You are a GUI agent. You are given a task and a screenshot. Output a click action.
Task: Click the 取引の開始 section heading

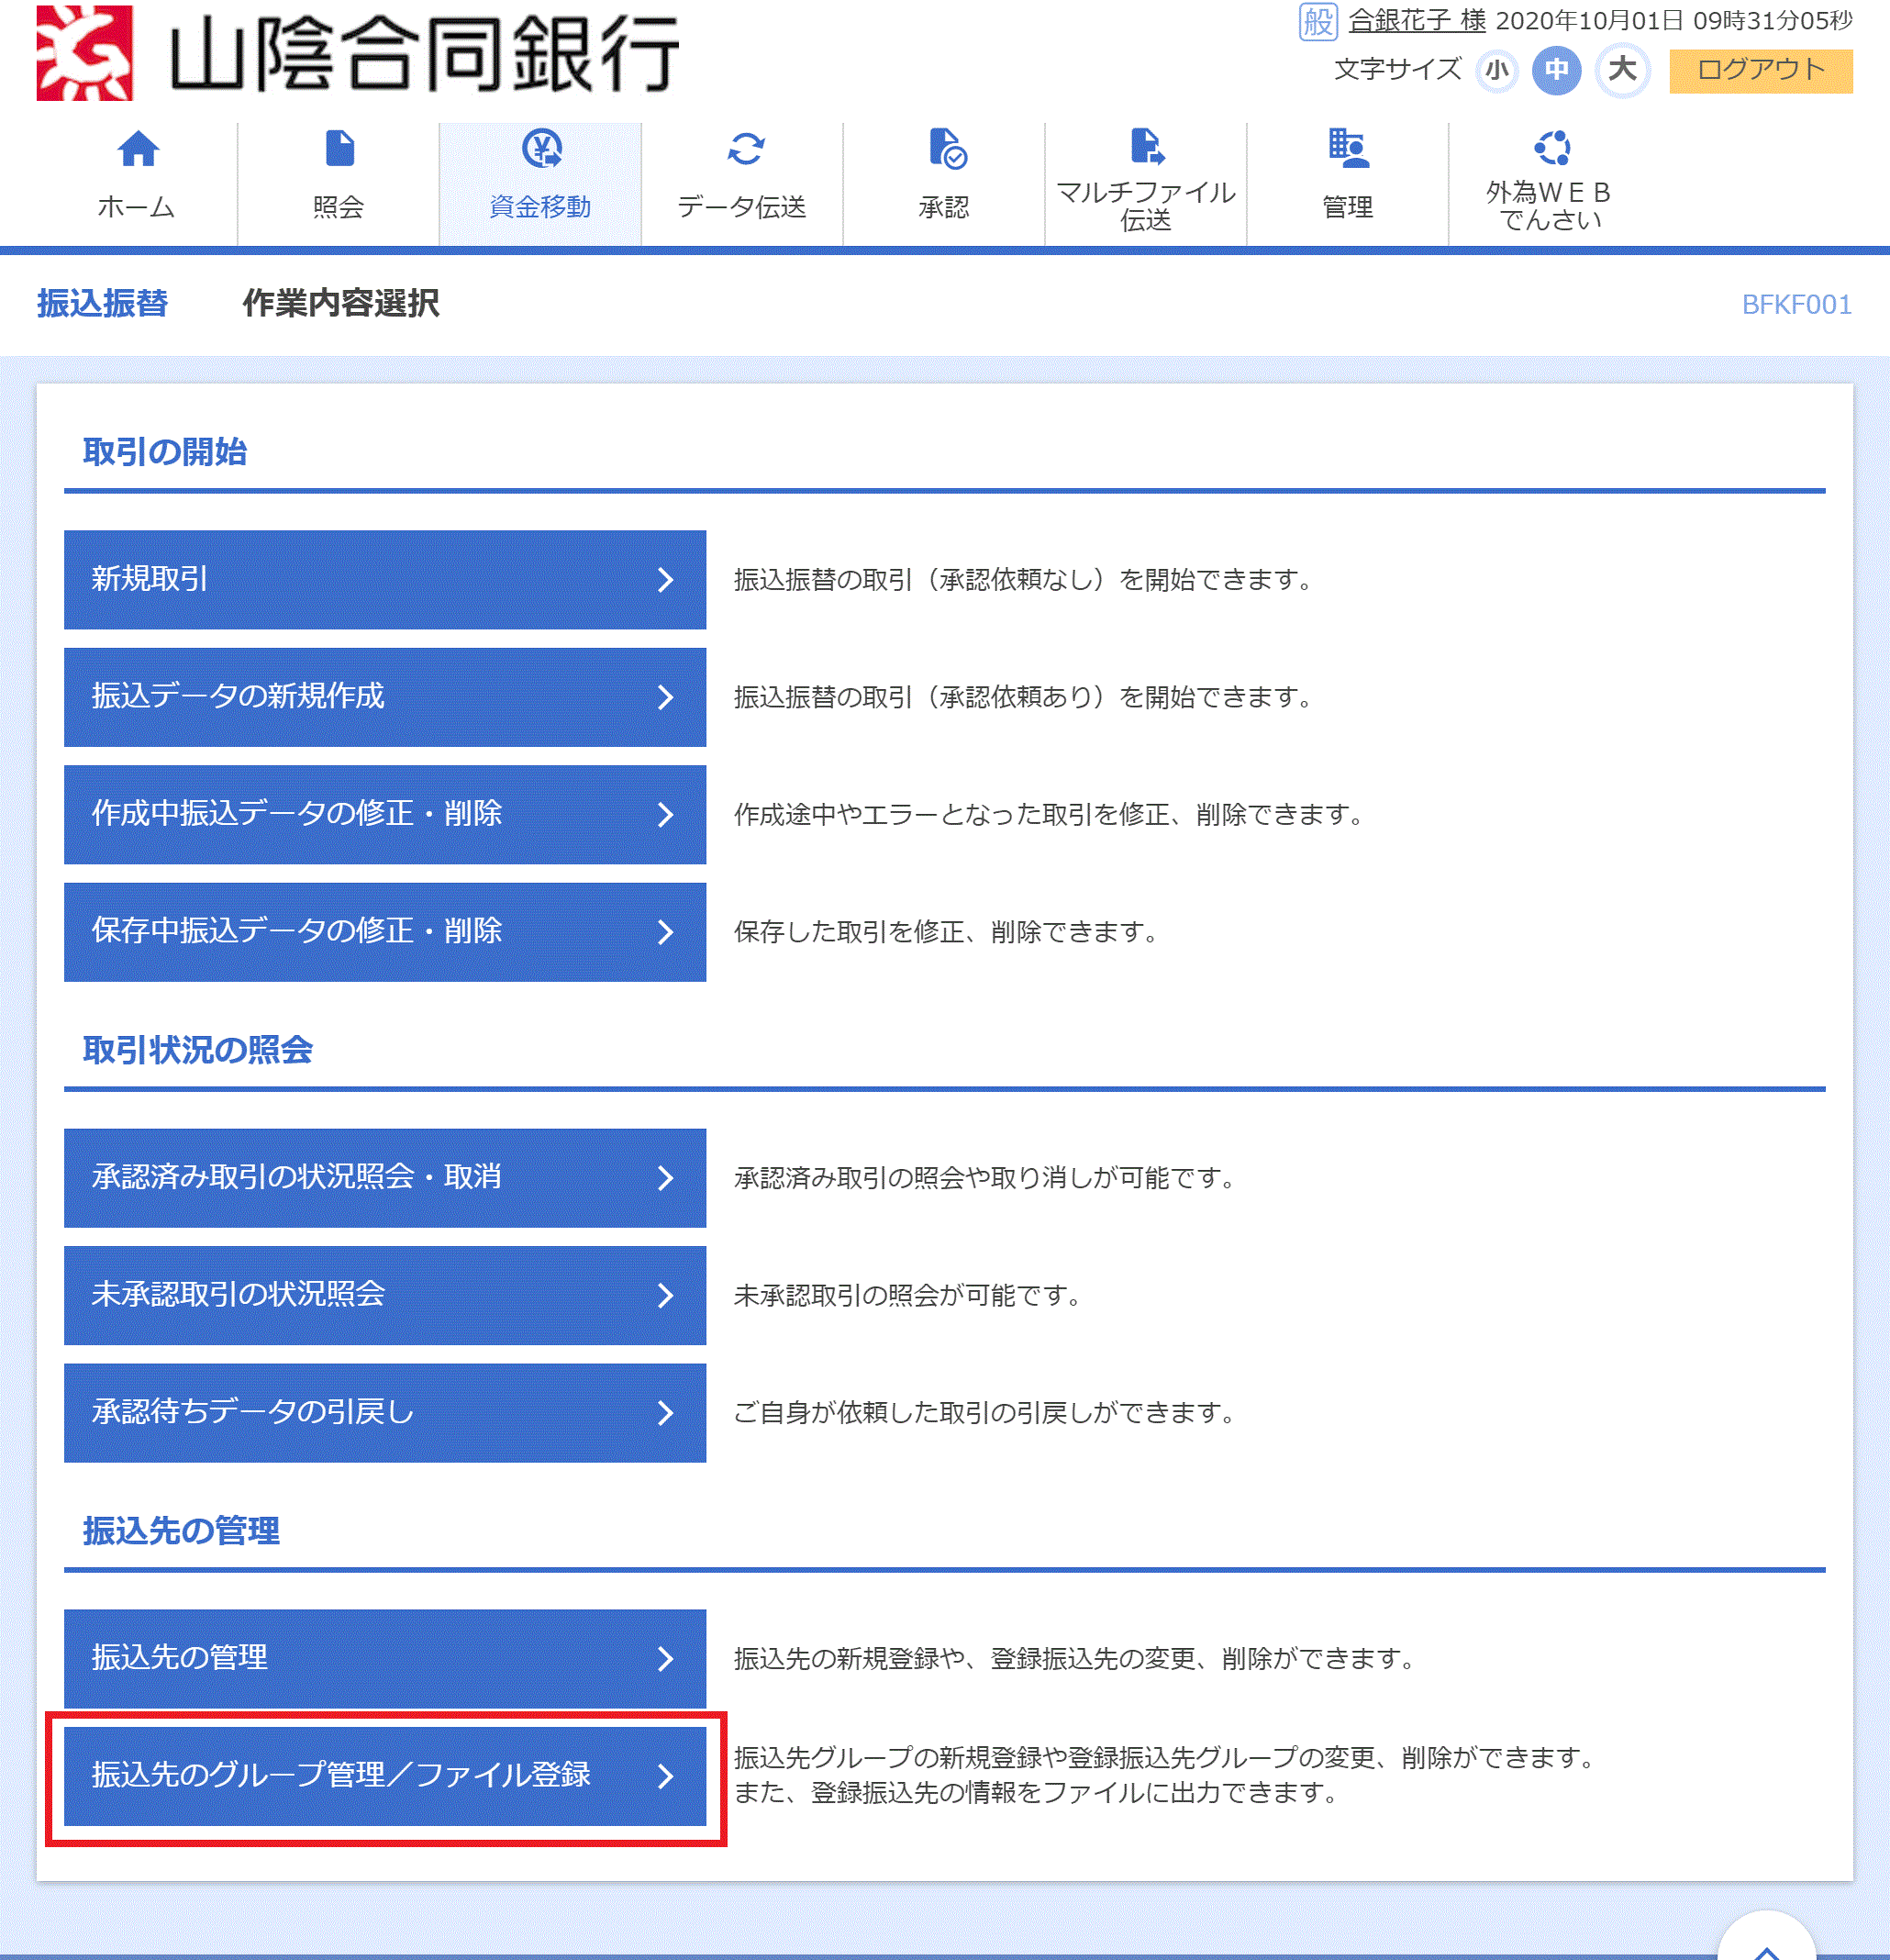[x=165, y=452]
